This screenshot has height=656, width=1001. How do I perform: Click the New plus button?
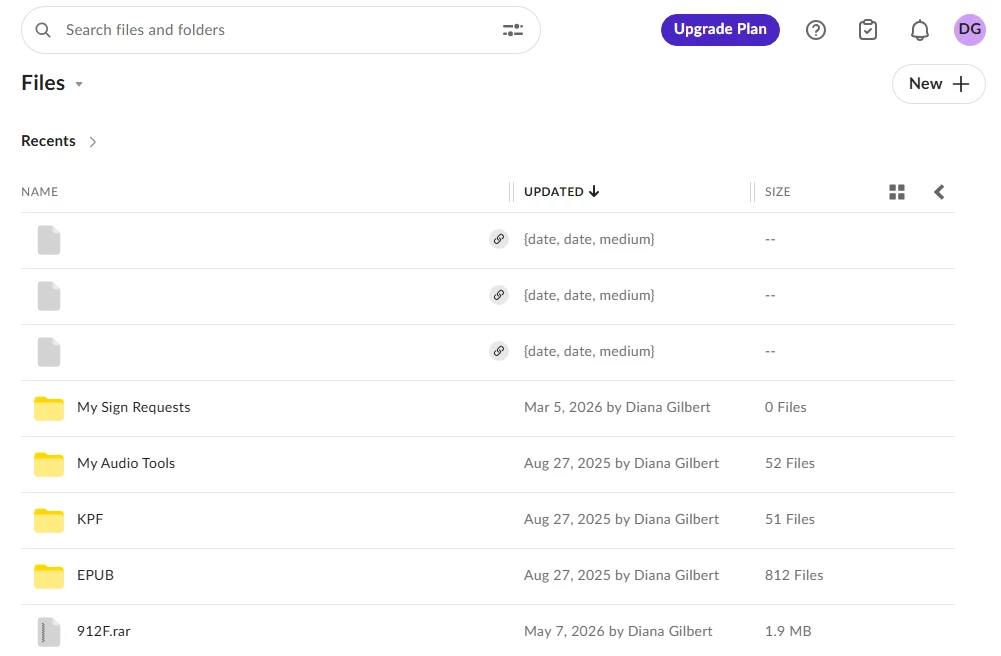tap(938, 84)
